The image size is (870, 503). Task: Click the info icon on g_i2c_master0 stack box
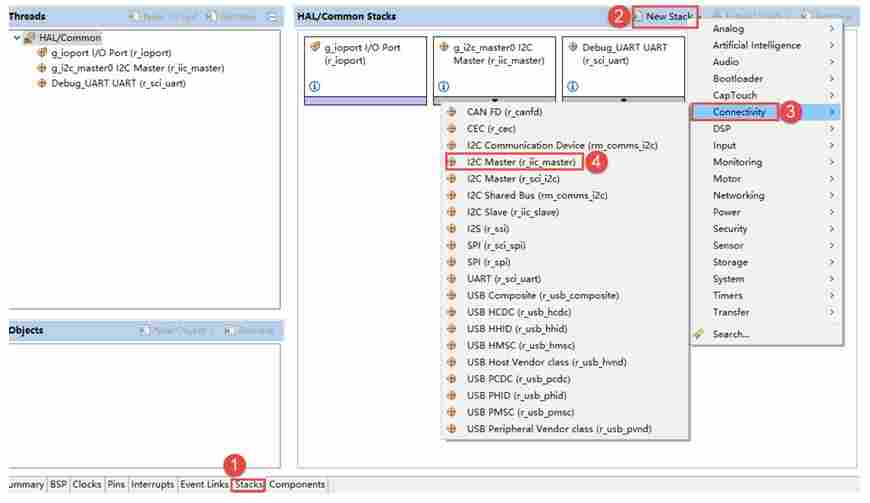443,87
